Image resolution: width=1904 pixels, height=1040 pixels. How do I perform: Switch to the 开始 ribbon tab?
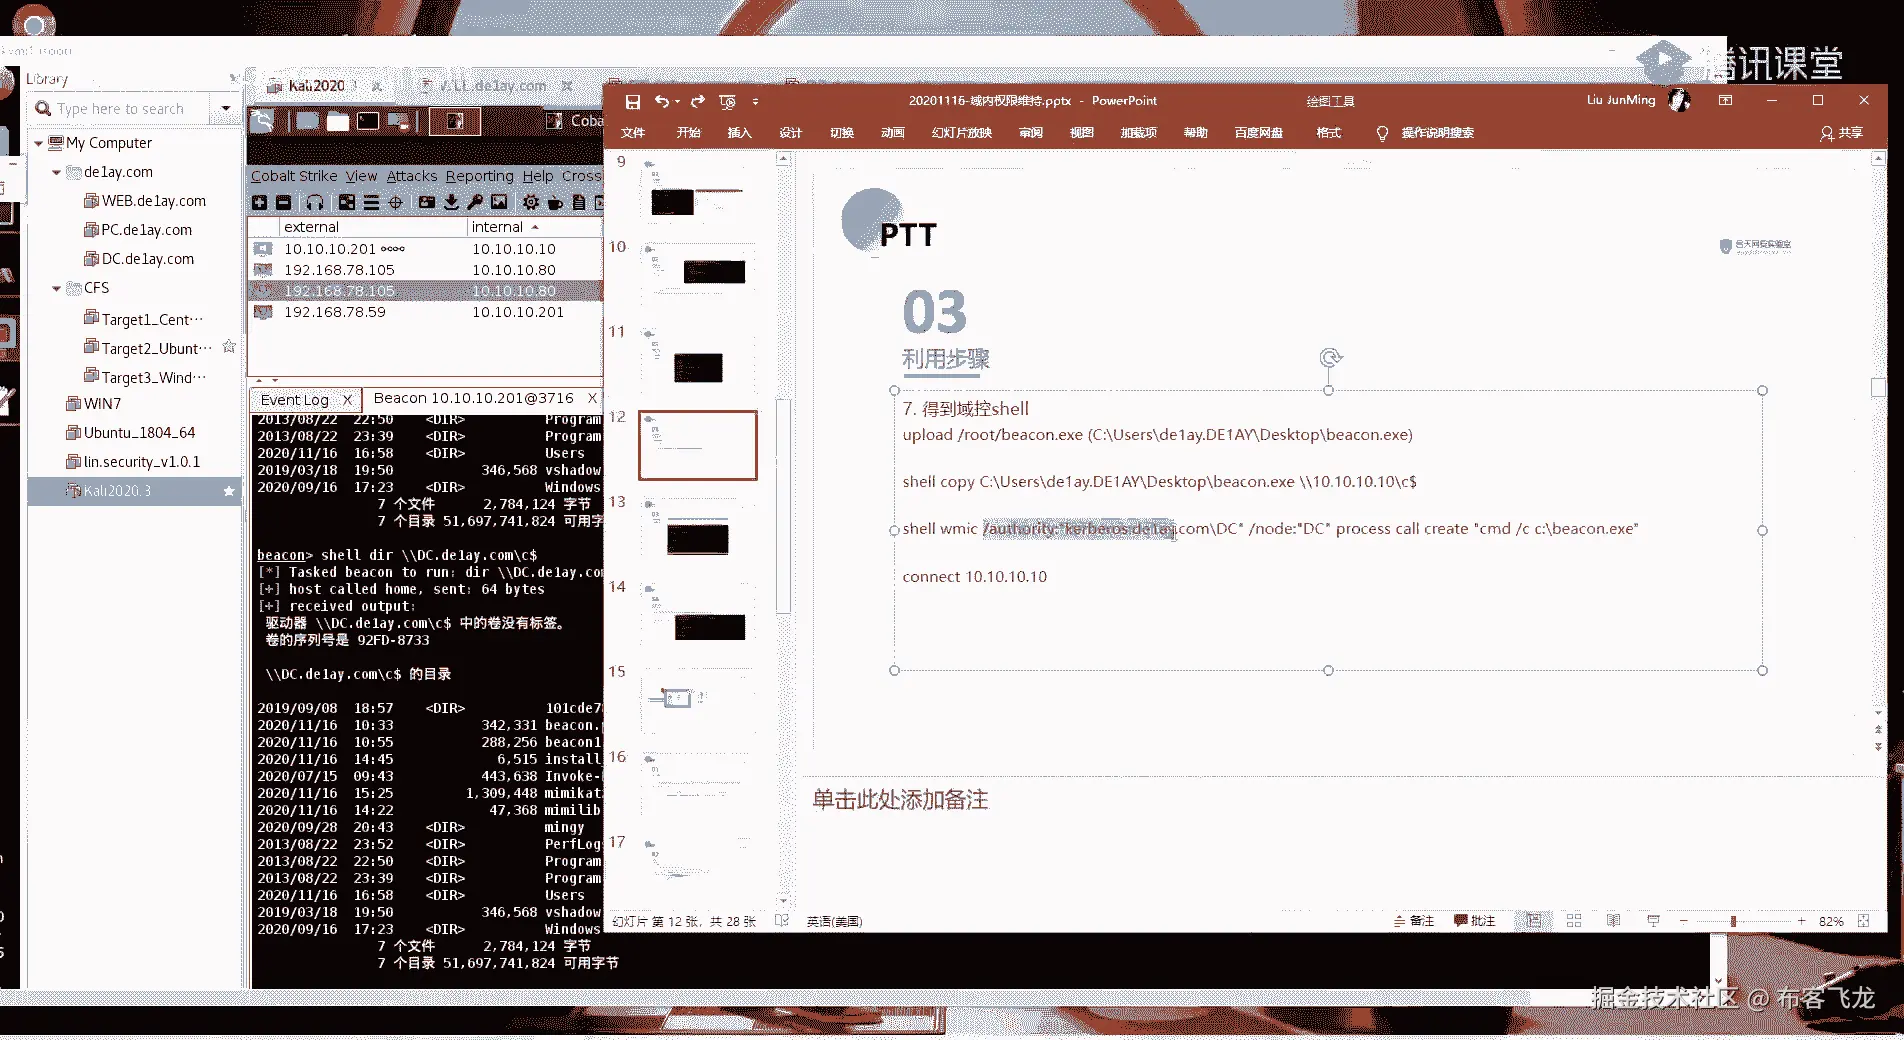click(689, 133)
